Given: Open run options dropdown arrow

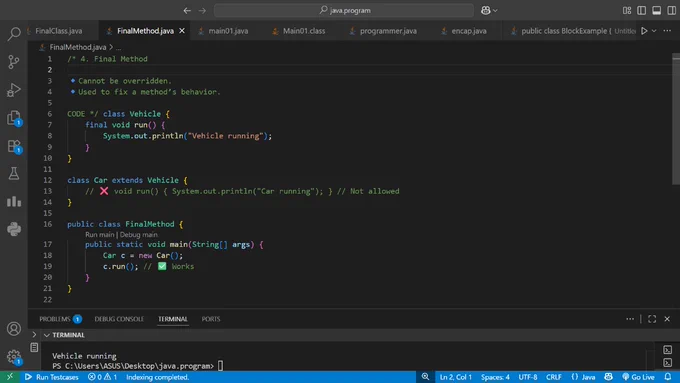Looking at the screenshot, I should point(654,31).
